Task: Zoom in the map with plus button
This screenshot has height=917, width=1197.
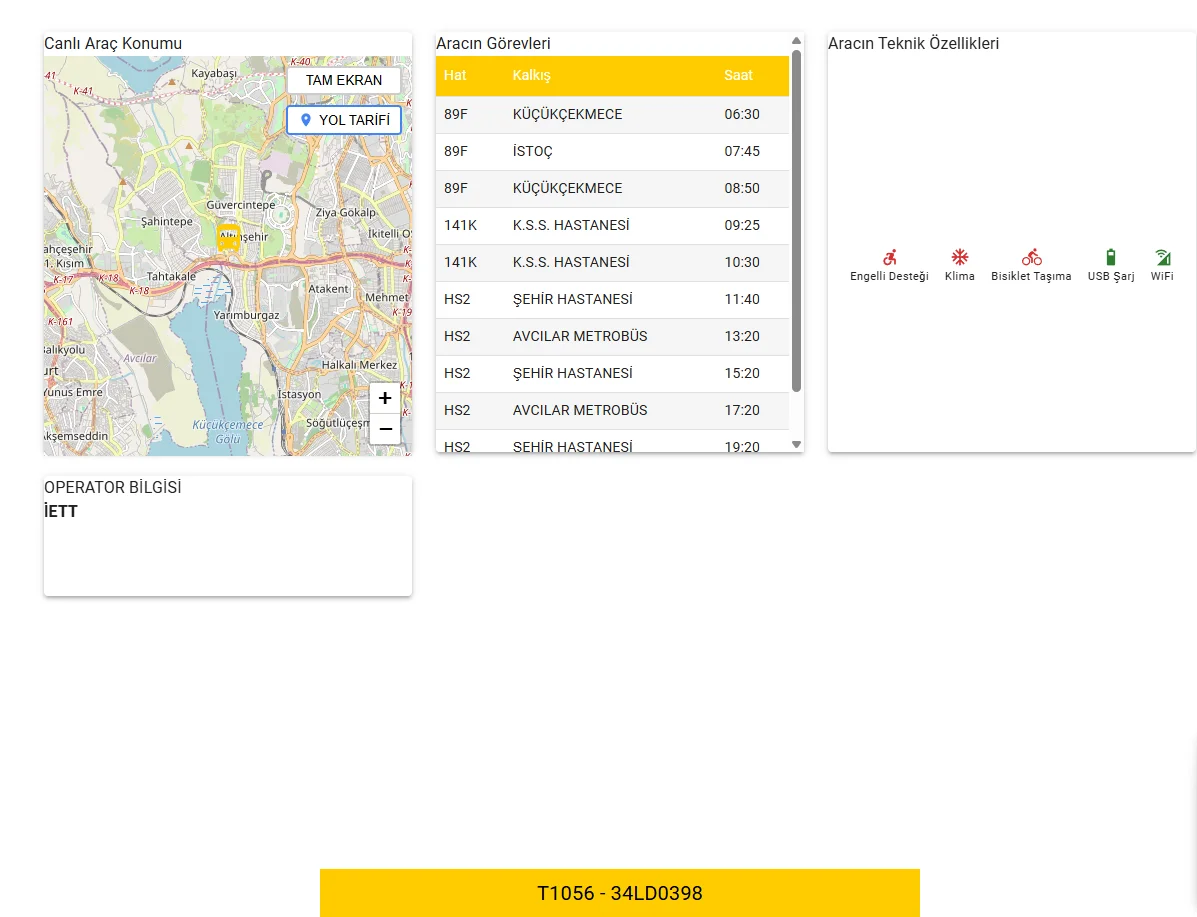Action: click(x=385, y=398)
